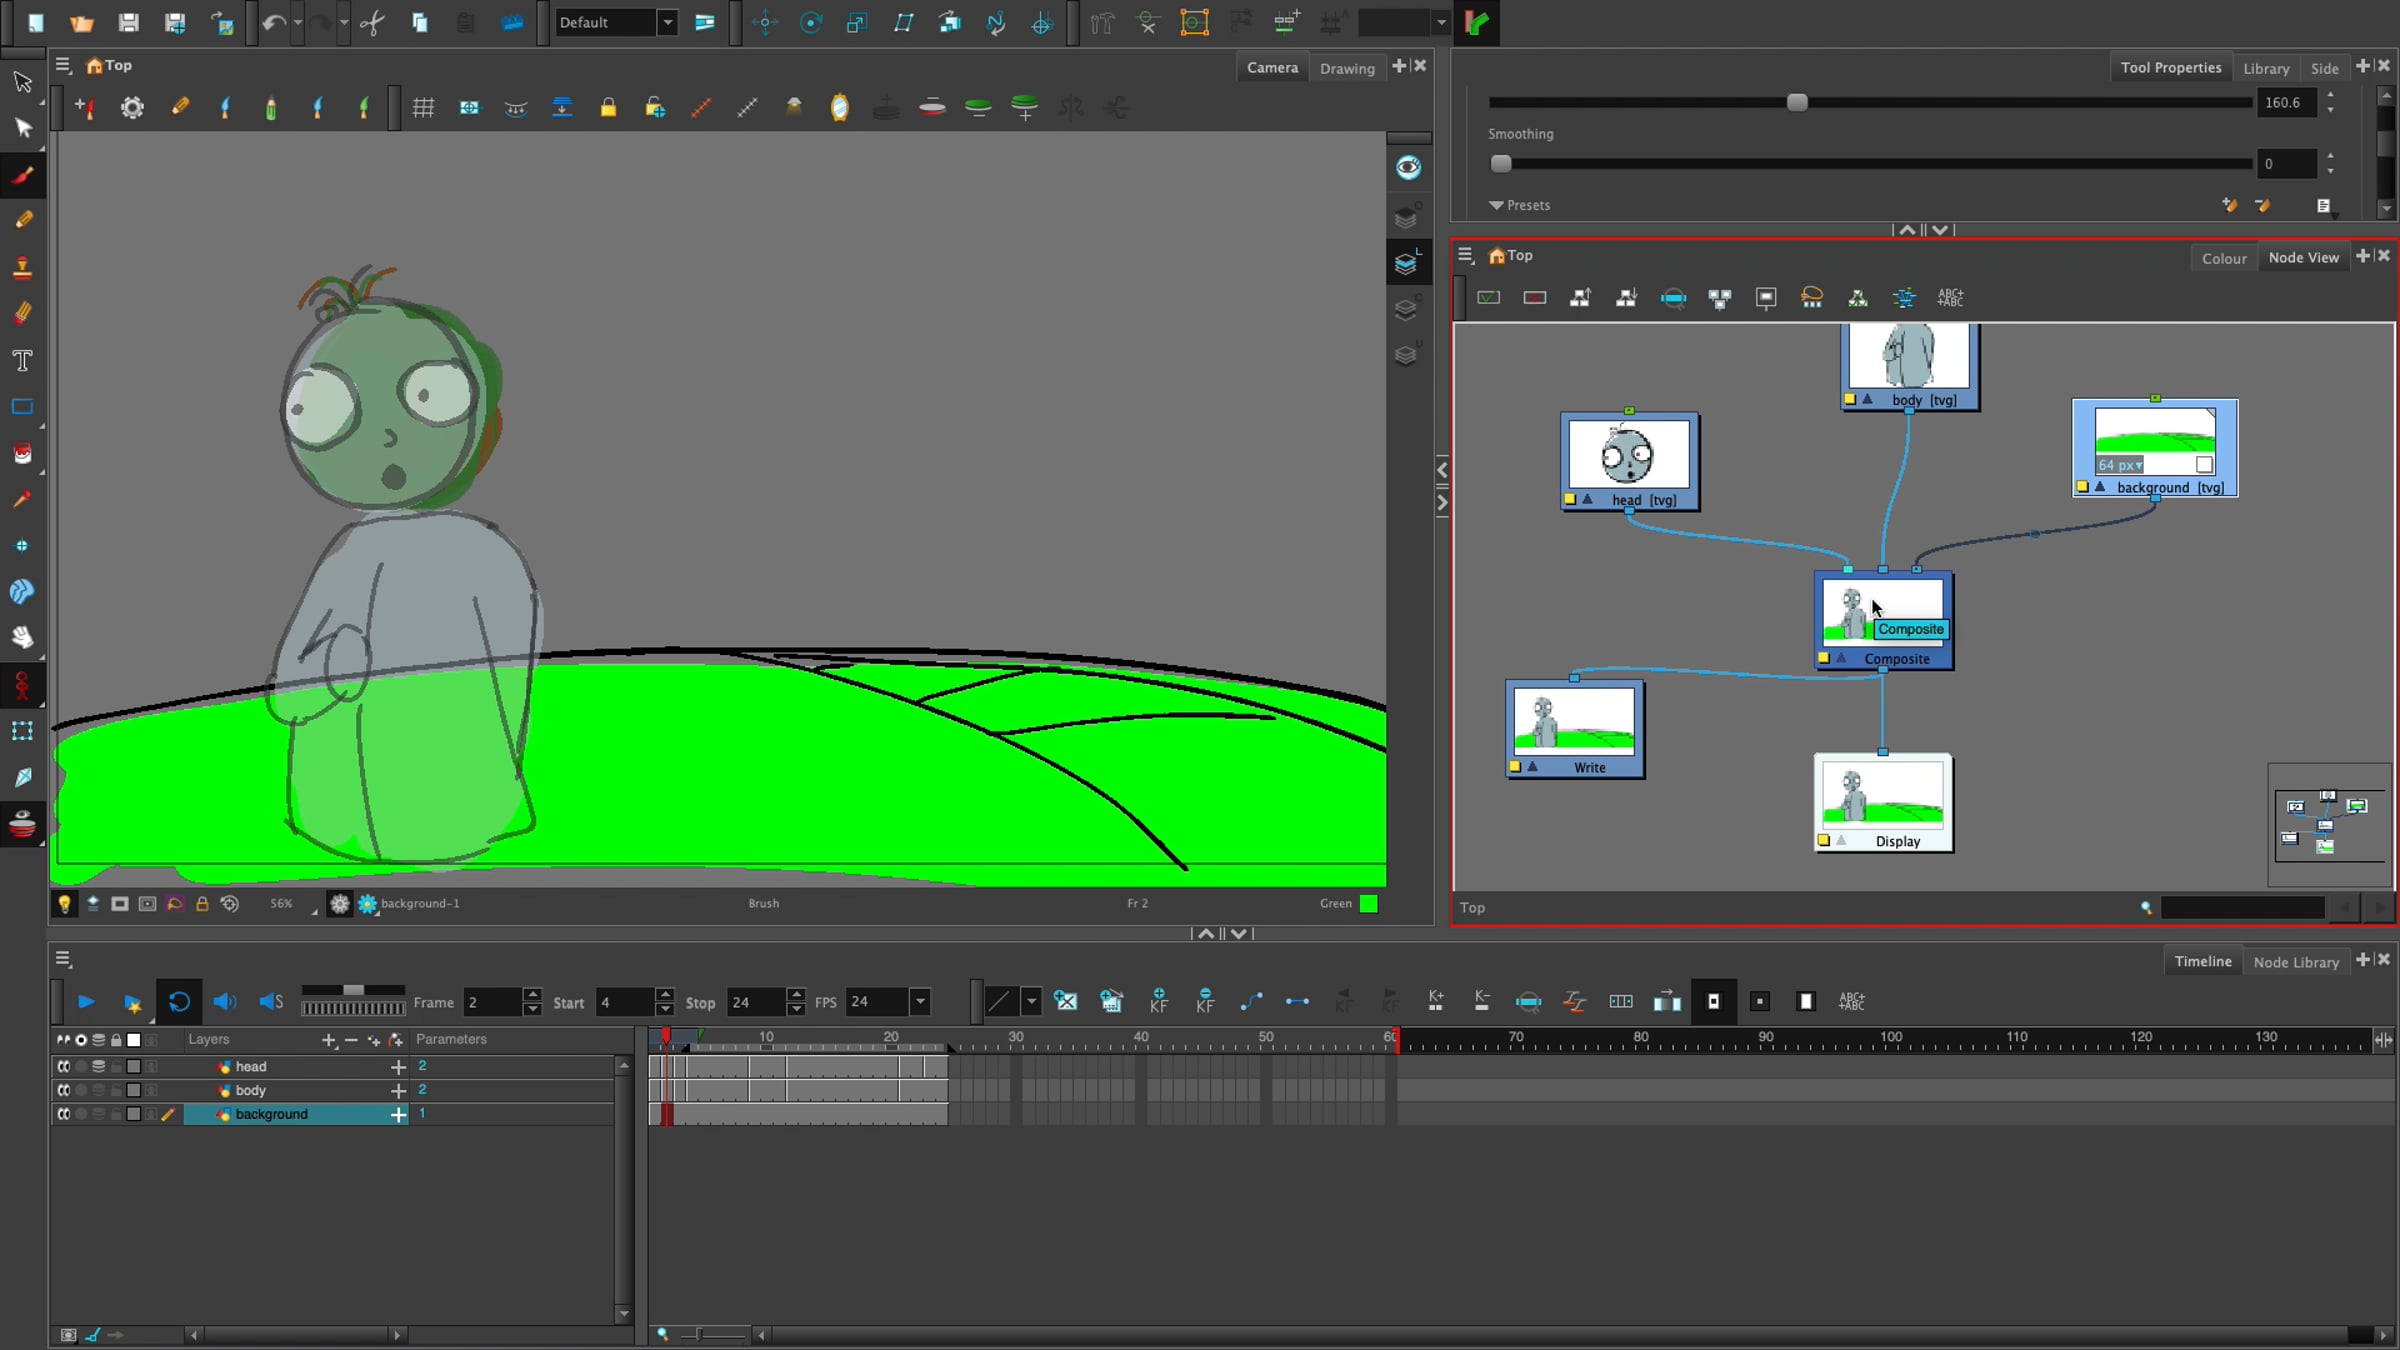Open the Default workspace dropdown
This screenshot has height=1350, width=2400.
coord(667,22)
